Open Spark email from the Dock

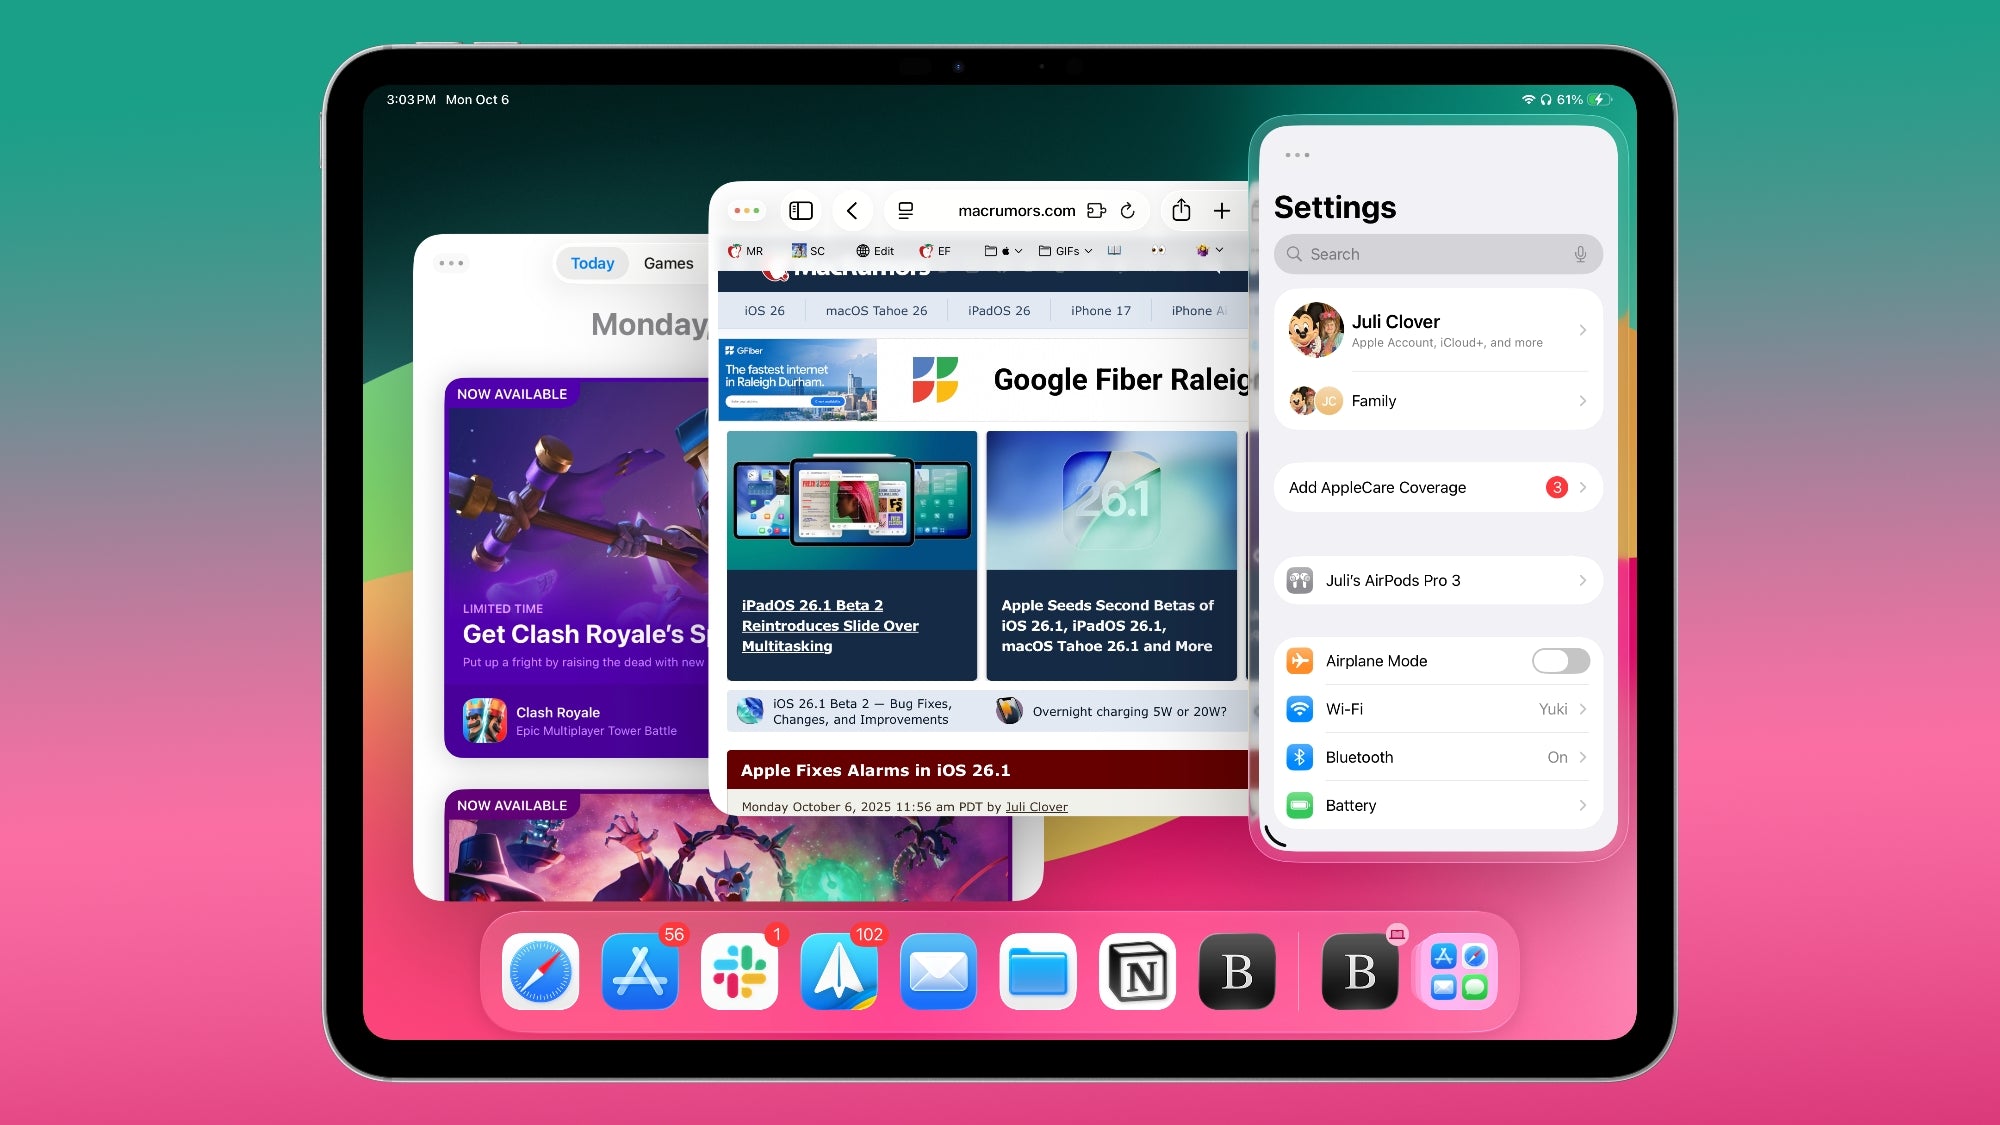839,971
